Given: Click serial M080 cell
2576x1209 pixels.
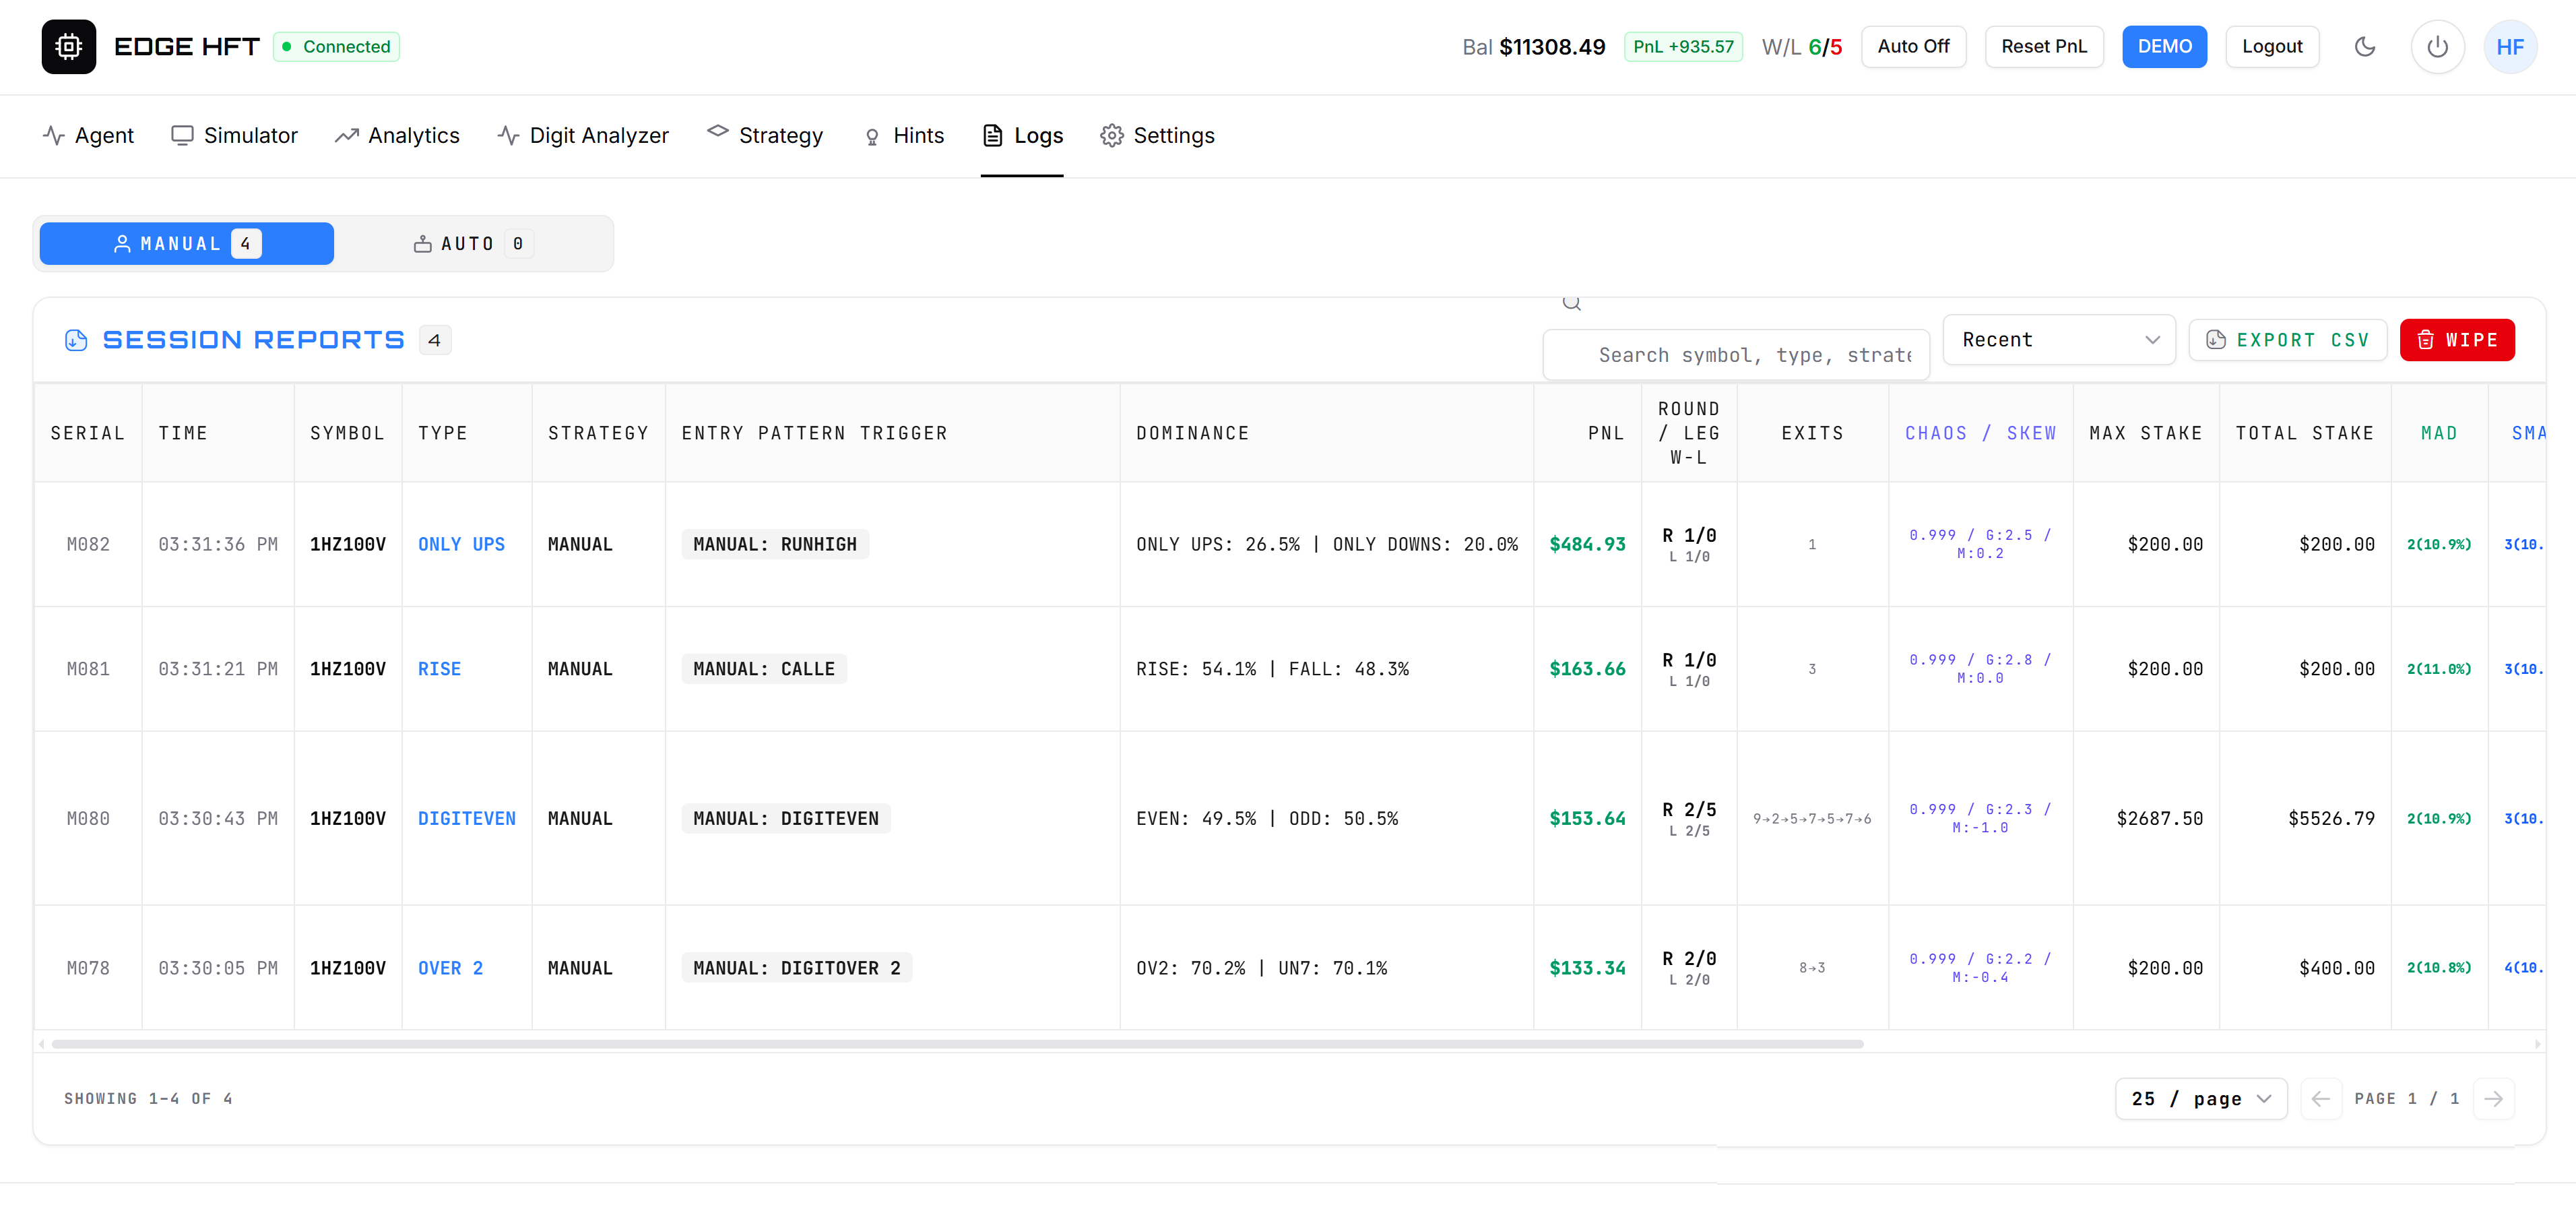Looking at the screenshot, I should point(88,819).
